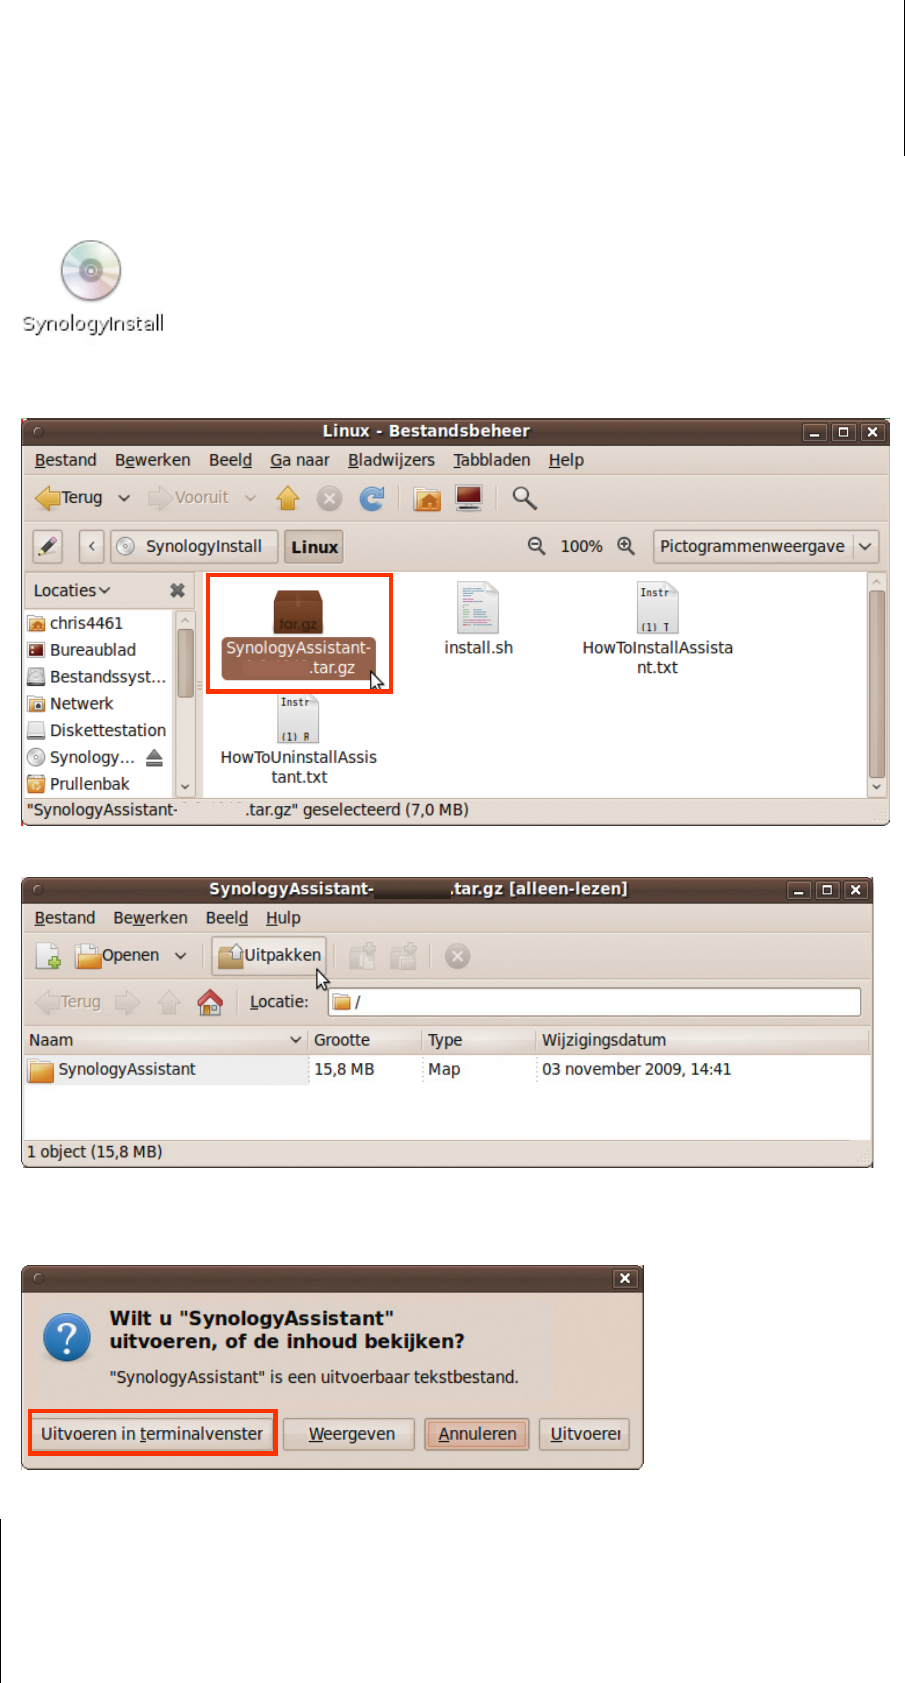Open the home folder icon in Bestandsbeheer toolbar
Screen dimensions: 905x1683
(x=427, y=498)
